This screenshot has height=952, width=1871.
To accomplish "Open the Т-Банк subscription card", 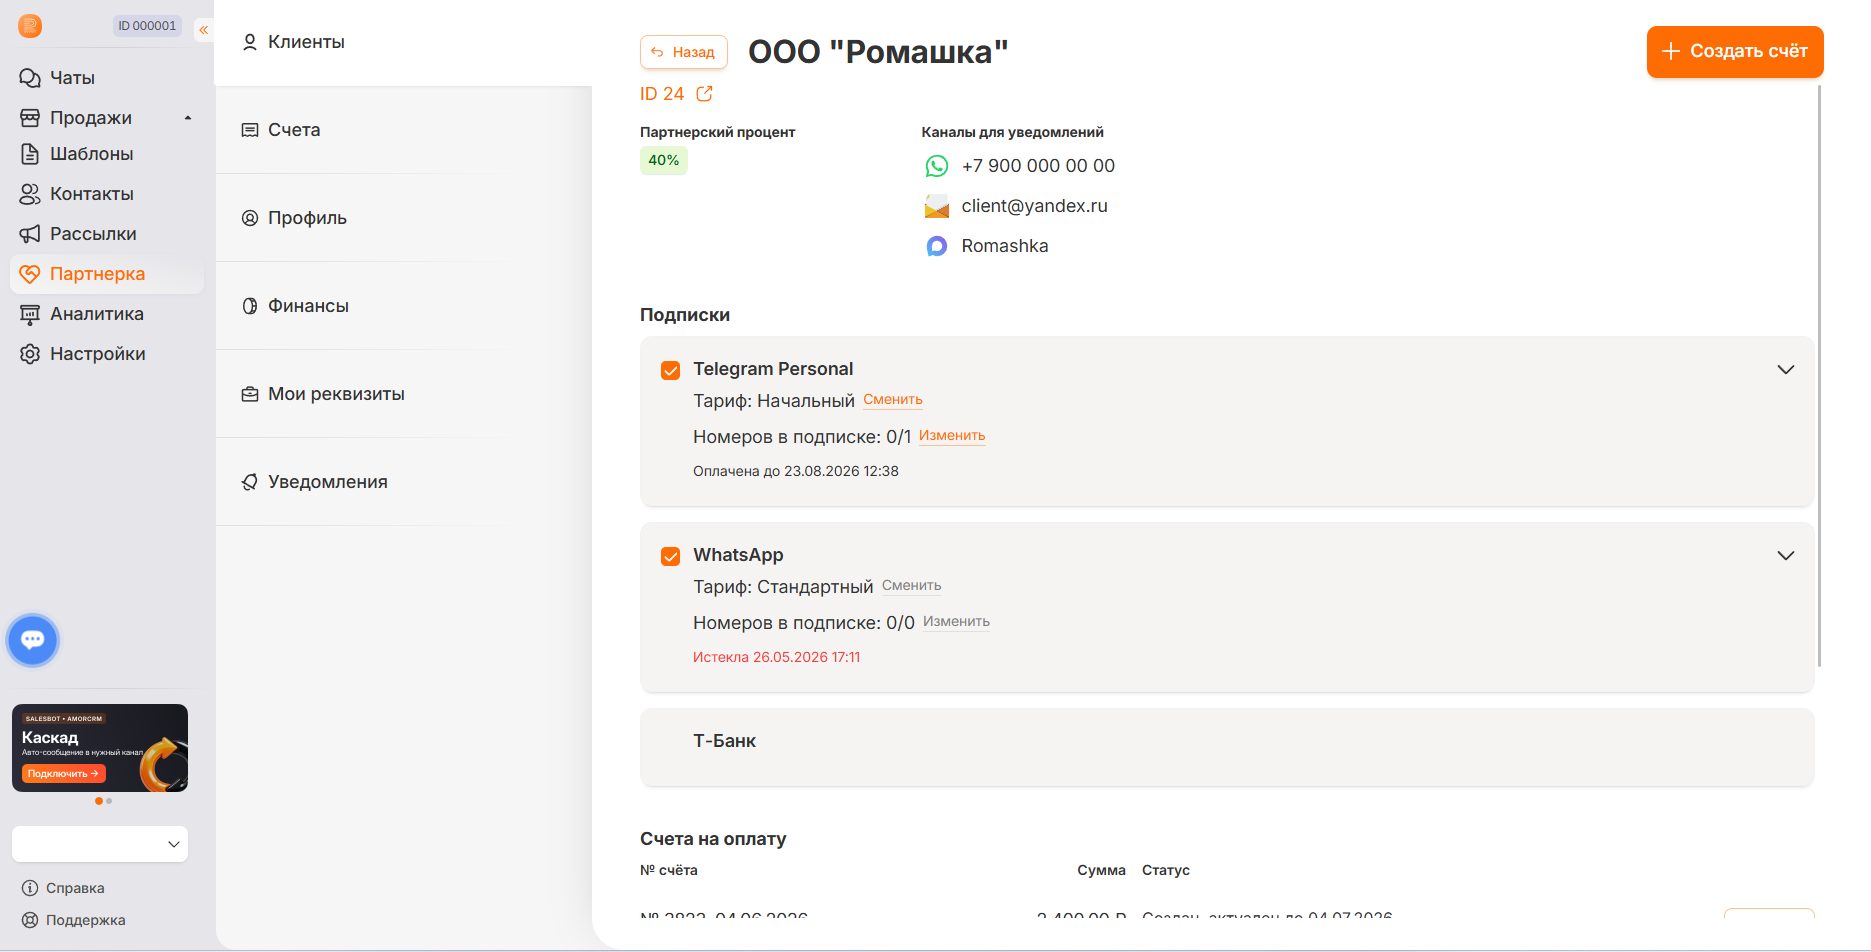I will click(x=1227, y=747).
